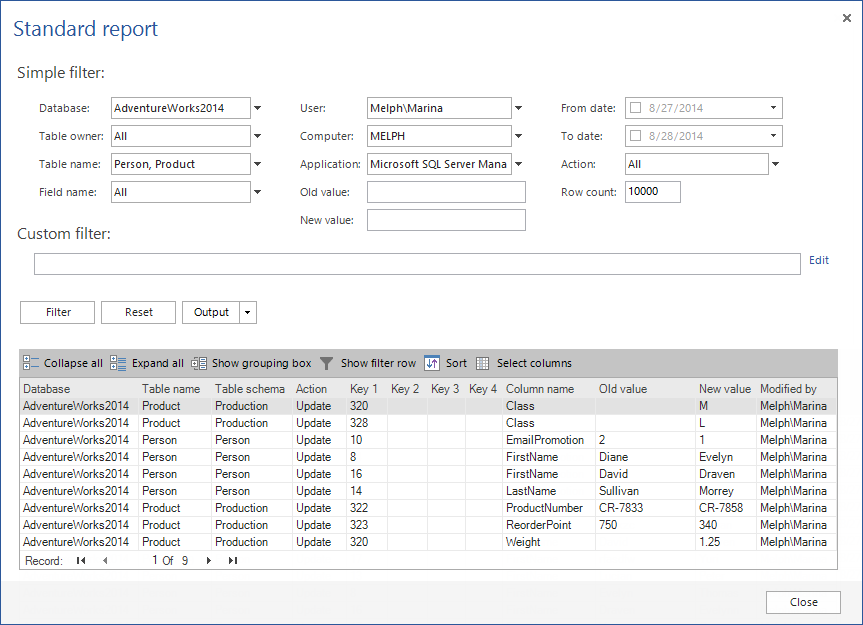Viewport: 863px width, 625px height.
Task: Select the cell showing CR-7833
Action: [645, 508]
